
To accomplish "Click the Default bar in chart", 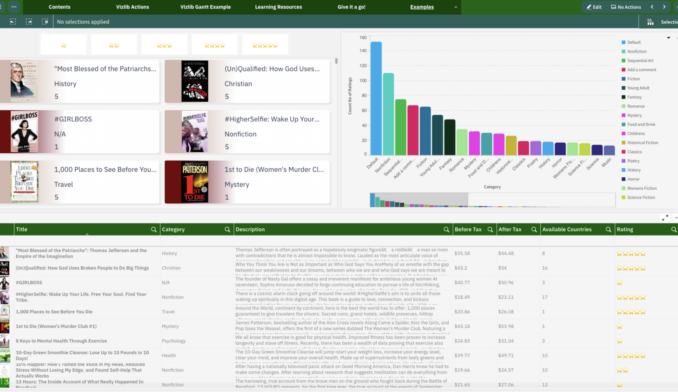I will pyautogui.click(x=376, y=98).
